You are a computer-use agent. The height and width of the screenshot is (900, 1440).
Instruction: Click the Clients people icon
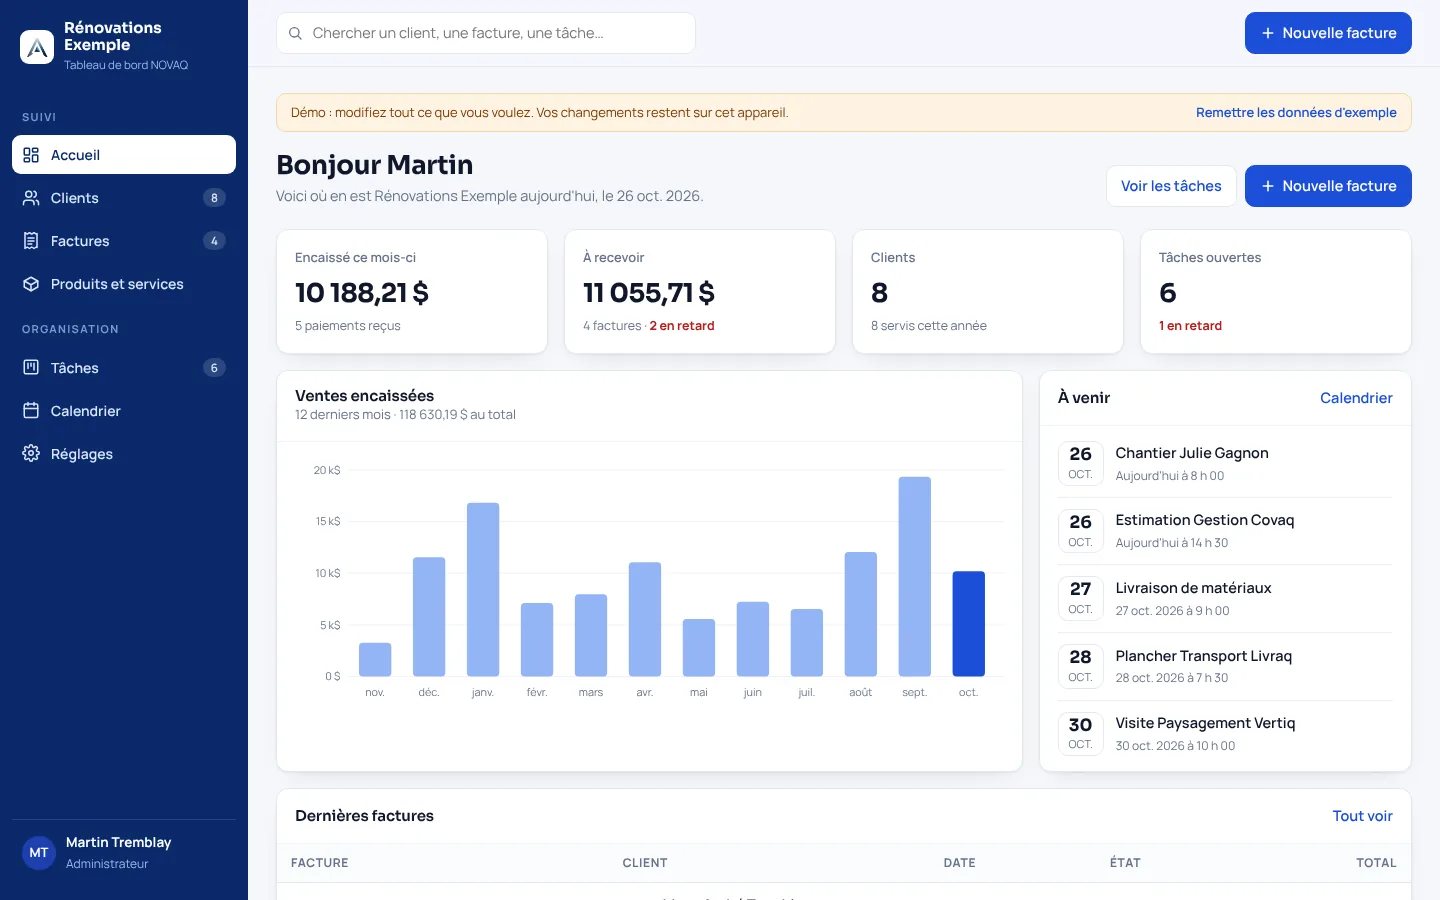31,198
